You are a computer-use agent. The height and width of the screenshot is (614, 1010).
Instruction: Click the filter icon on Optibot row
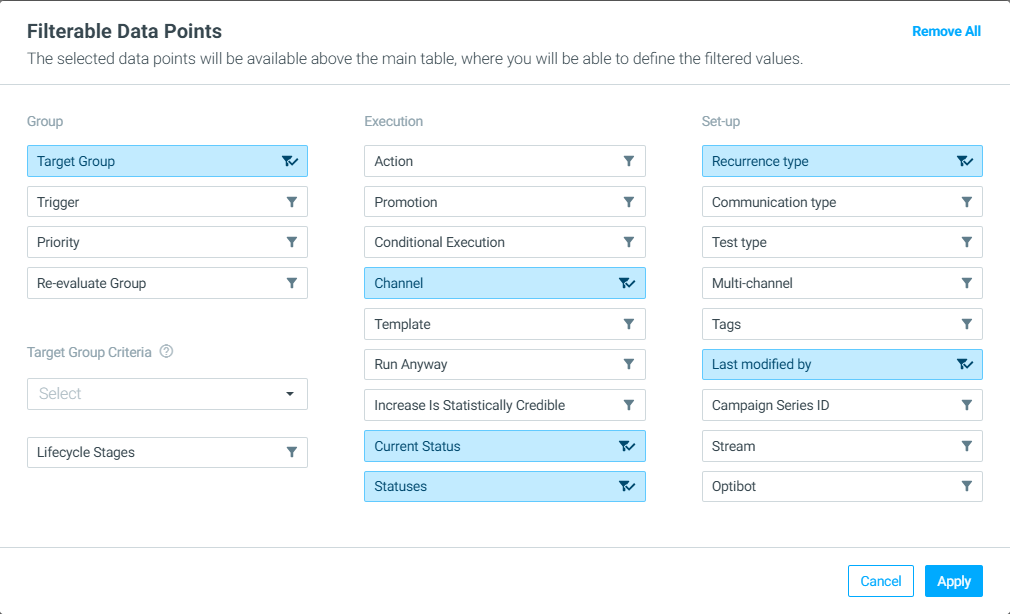[967, 486]
